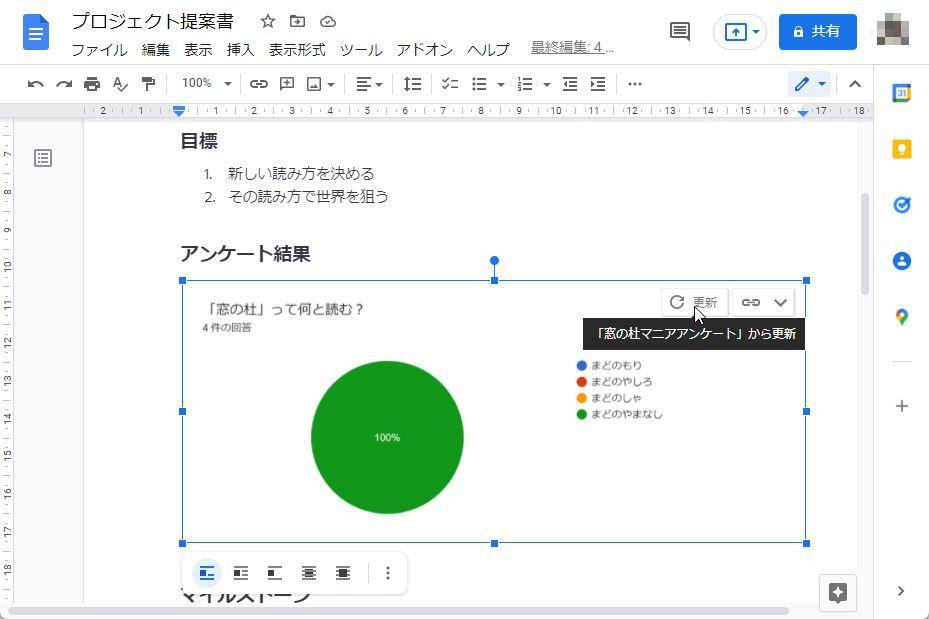Run the spelling and grammar check icon
The height and width of the screenshot is (619, 929).
pos(119,84)
